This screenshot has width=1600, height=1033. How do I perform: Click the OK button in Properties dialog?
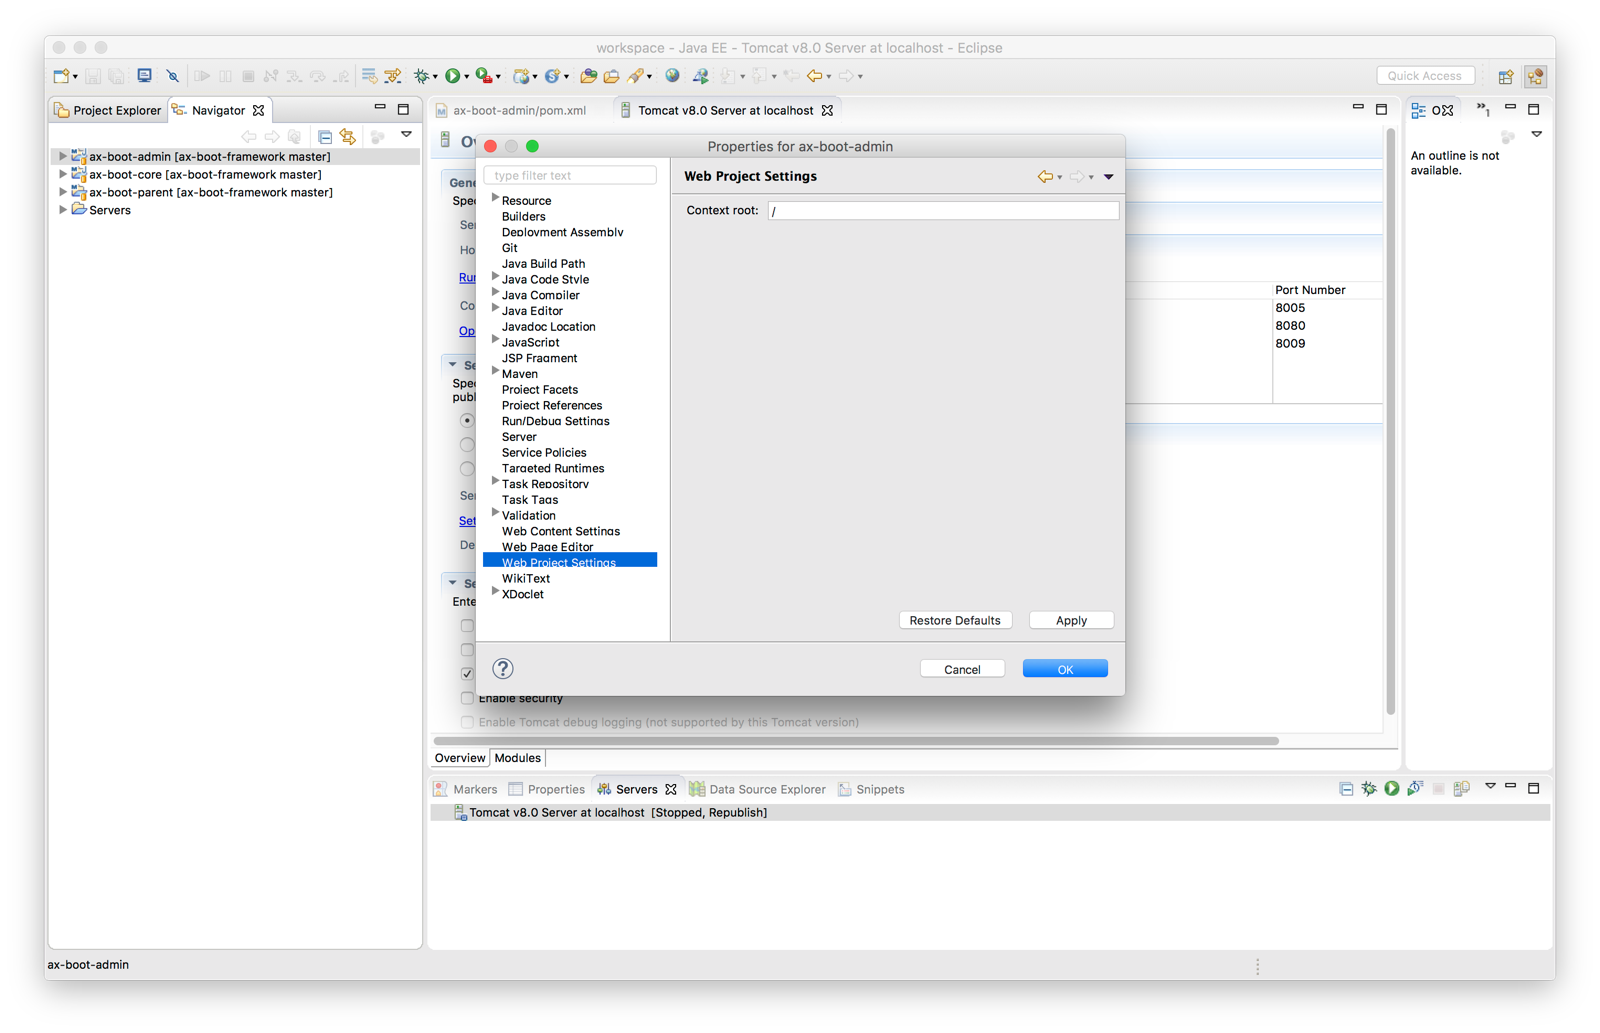1065,669
